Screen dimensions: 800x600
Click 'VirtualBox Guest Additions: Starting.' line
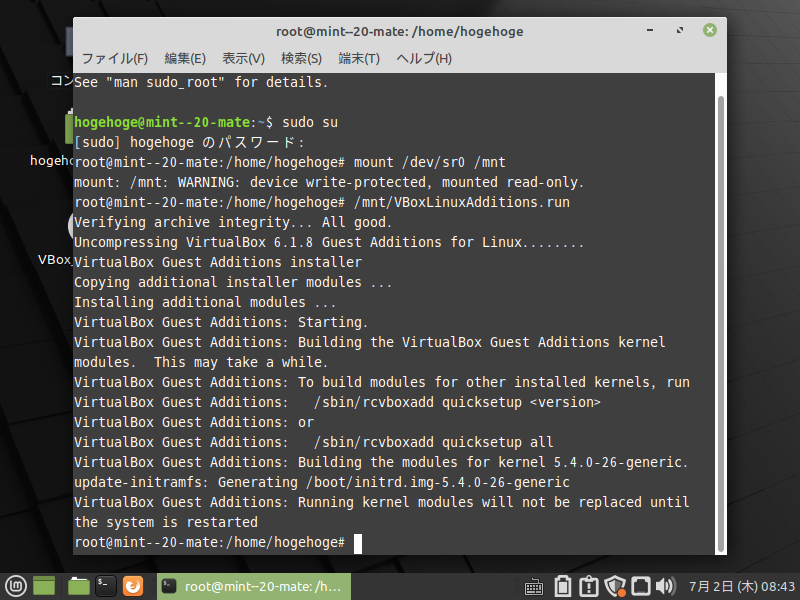point(221,322)
